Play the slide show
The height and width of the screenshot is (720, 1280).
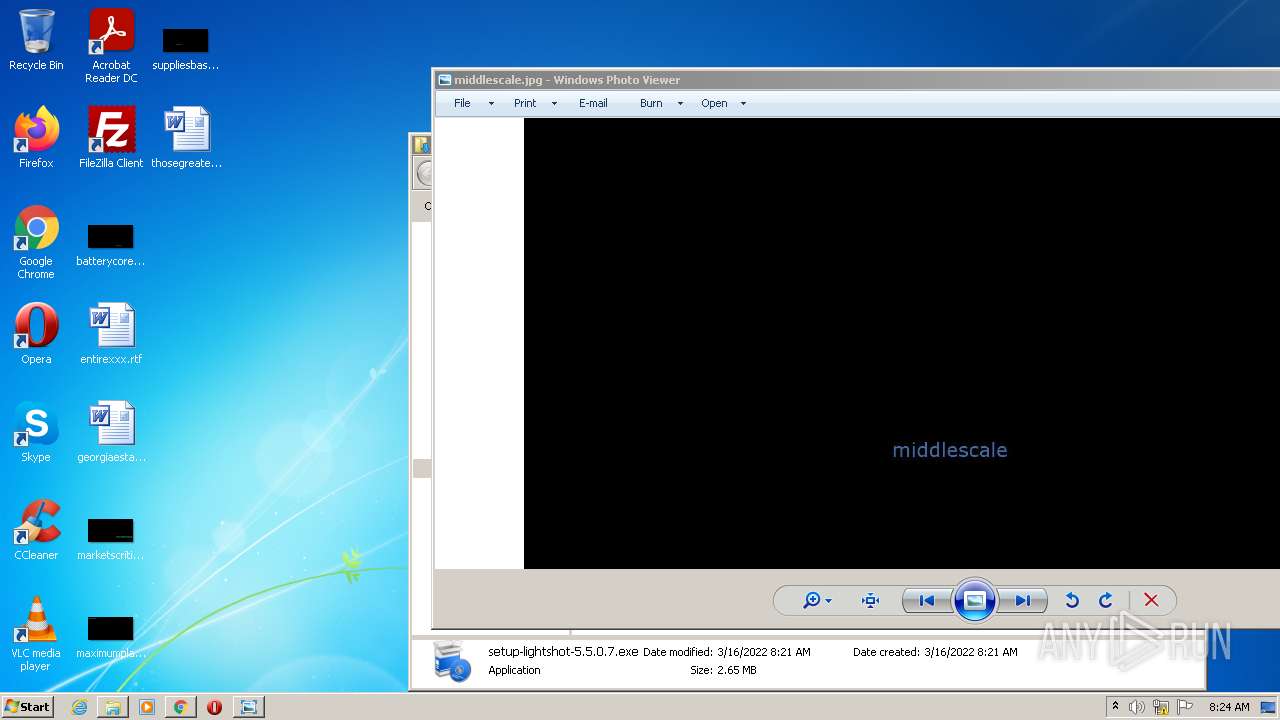(x=974, y=600)
